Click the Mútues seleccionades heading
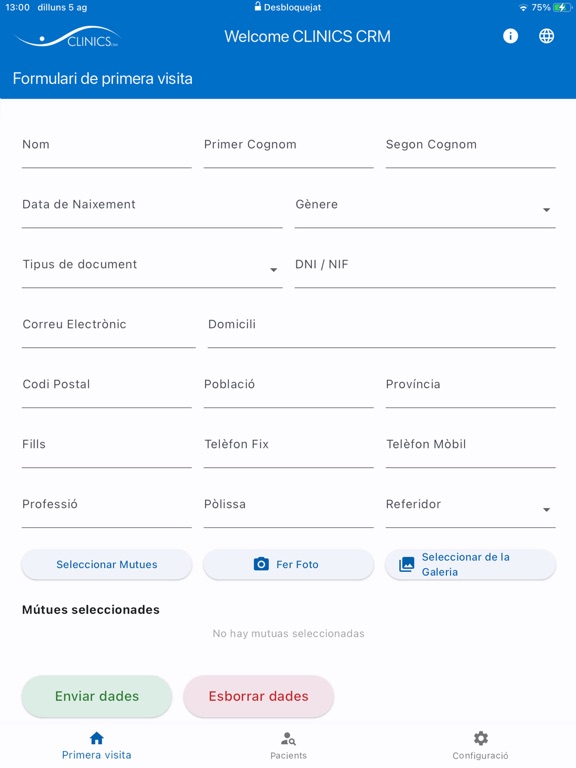The image size is (576, 768). click(91, 610)
